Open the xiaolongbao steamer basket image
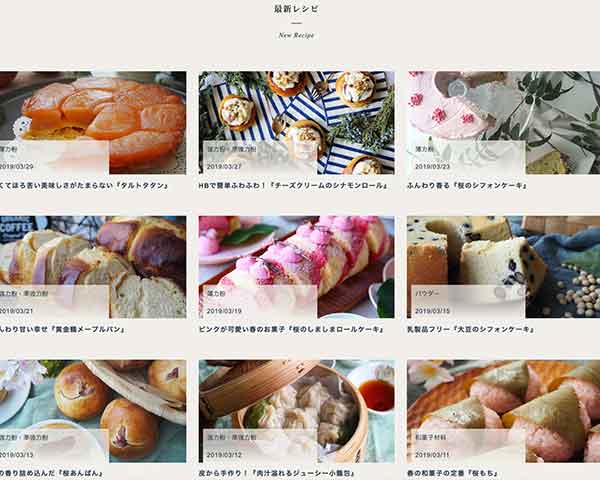The height and width of the screenshot is (480, 600). 297,411
